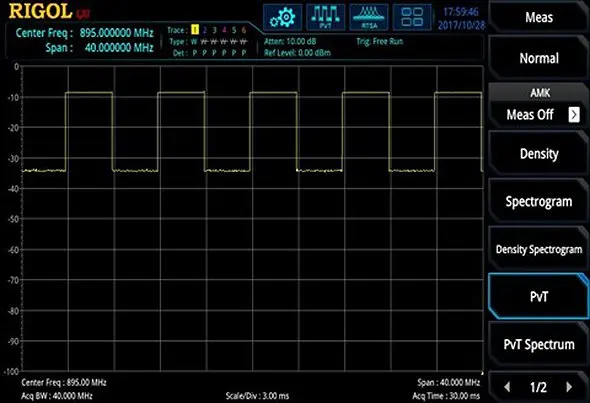The image size is (590, 403).
Task: Select the PvT Spectrum softkey
Action: [539, 344]
